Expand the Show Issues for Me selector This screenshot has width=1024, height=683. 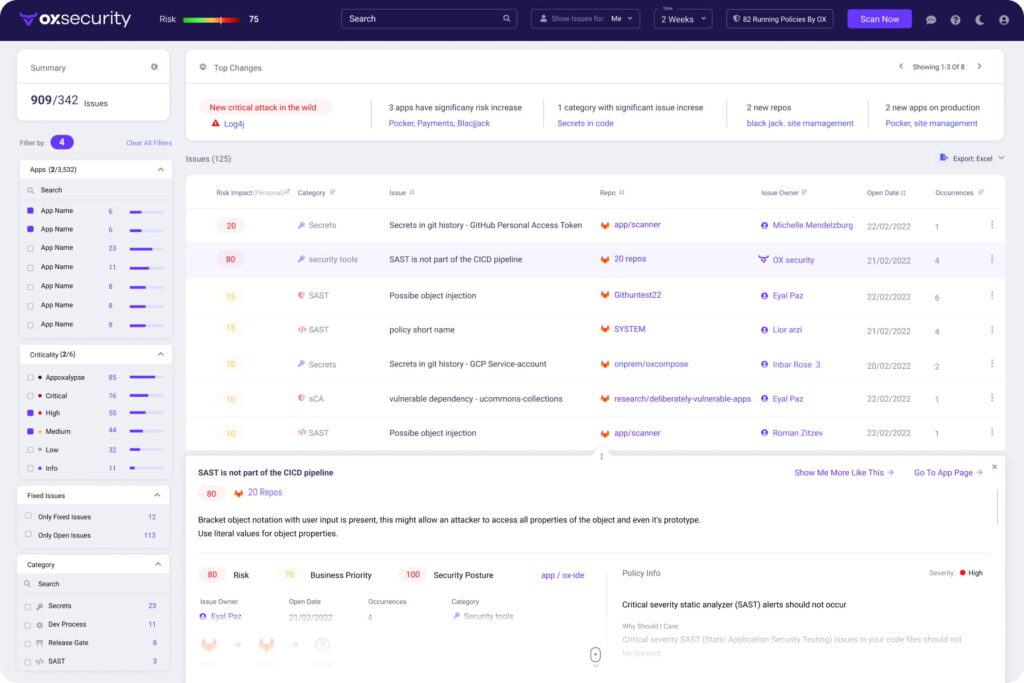tap(585, 18)
